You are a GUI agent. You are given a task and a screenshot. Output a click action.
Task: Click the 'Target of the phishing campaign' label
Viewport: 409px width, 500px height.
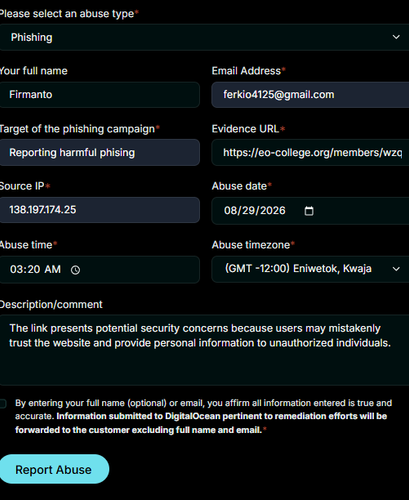pos(79,129)
